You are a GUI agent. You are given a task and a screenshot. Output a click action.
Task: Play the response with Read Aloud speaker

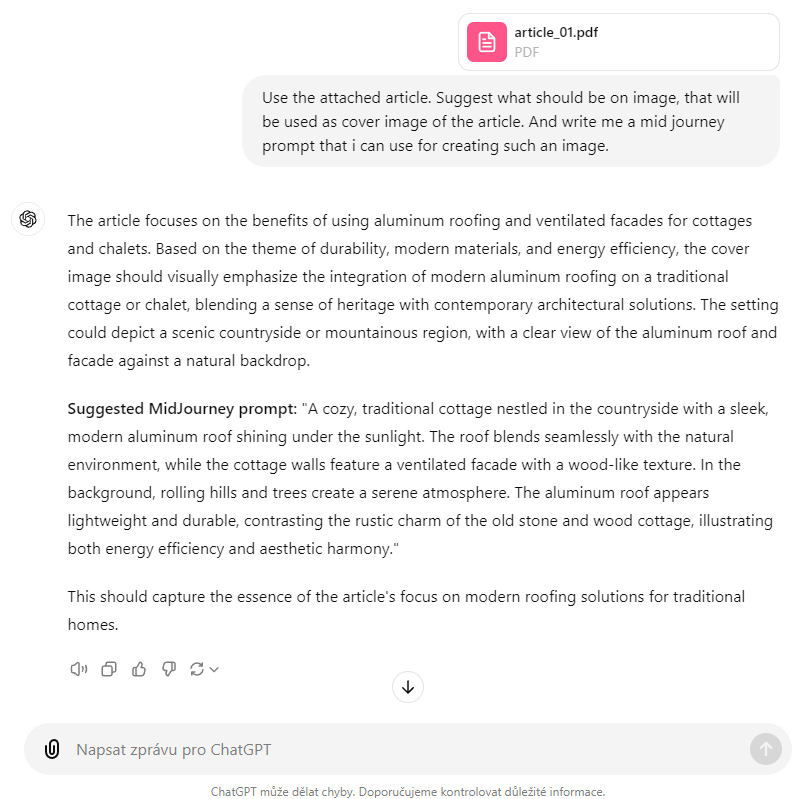79,669
